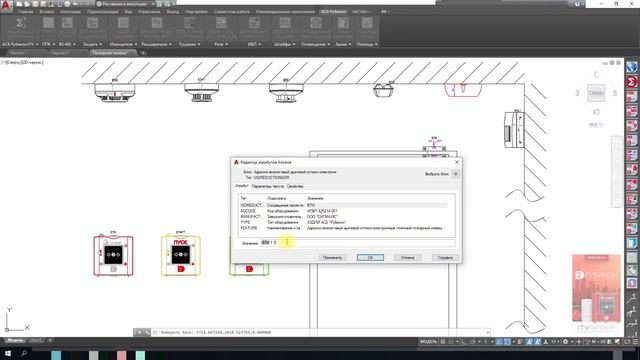Open status bar customization hamburger icon
Image resolution: width=640 pixels, height=360 pixels.
click(x=635, y=342)
